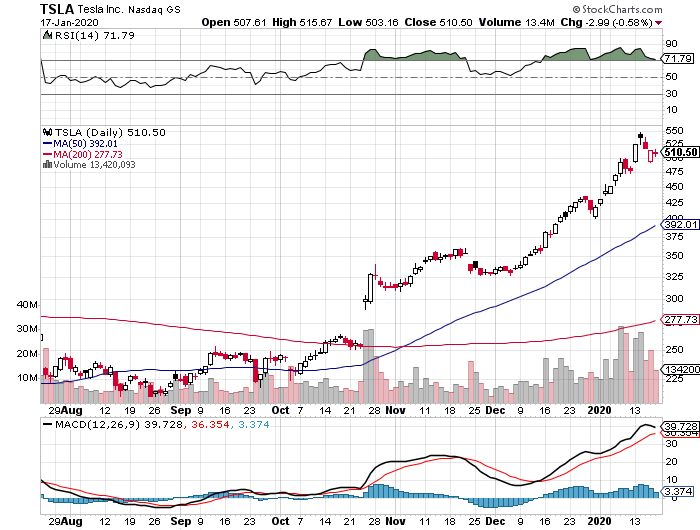Click the 250 price axis label
700x530 pixels.
pyautogui.click(x=674, y=350)
